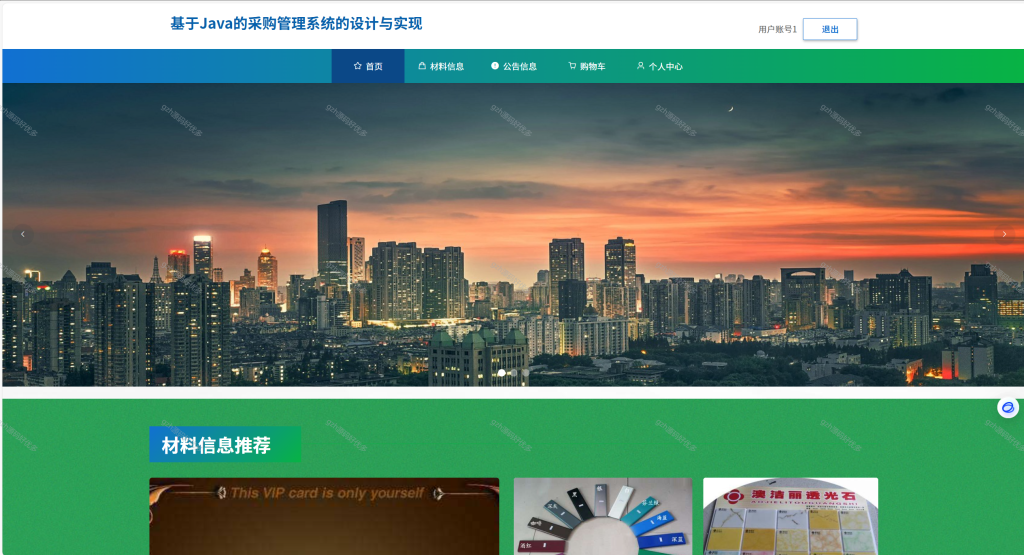
Task: Open the color sample fan thumbnail
Action: pos(603,516)
